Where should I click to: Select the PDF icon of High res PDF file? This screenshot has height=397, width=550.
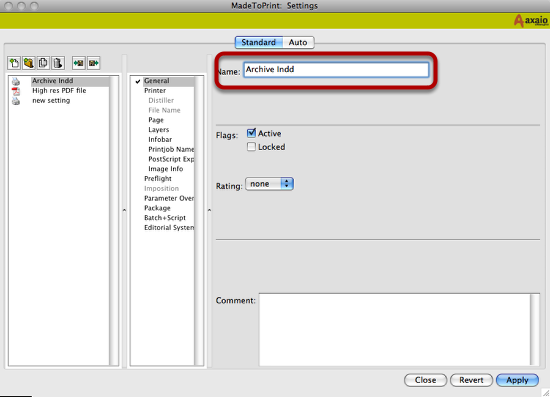tap(16, 91)
